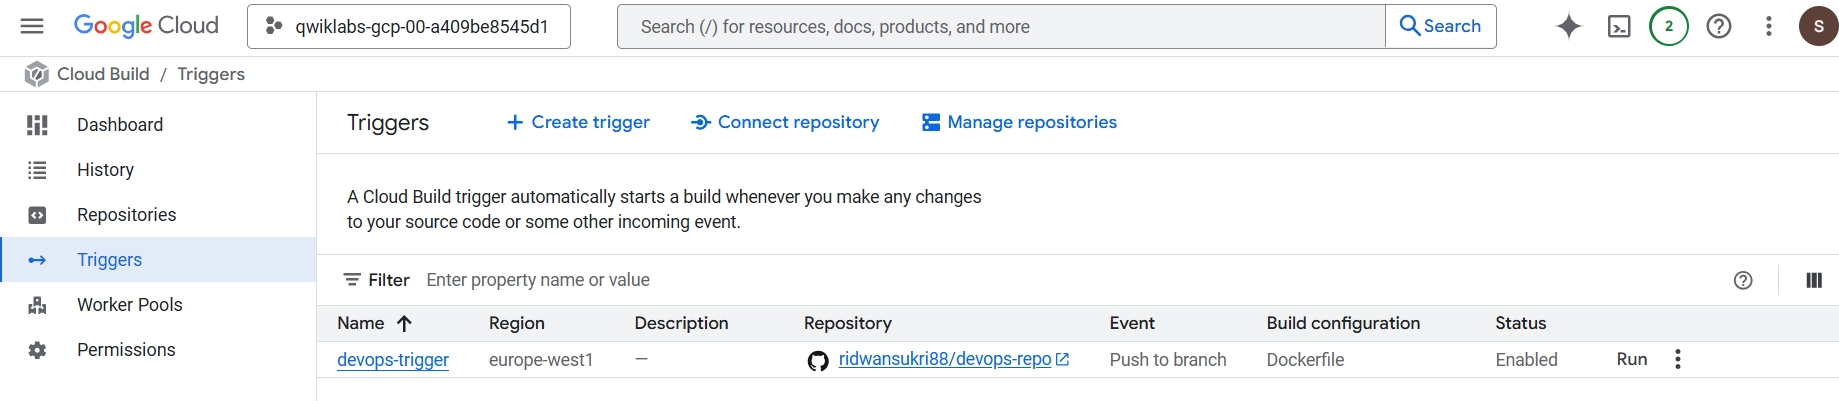Image resolution: width=1839 pixels, height=401 pixels.
Task: Click the Region column header
Action: (516, 323)
